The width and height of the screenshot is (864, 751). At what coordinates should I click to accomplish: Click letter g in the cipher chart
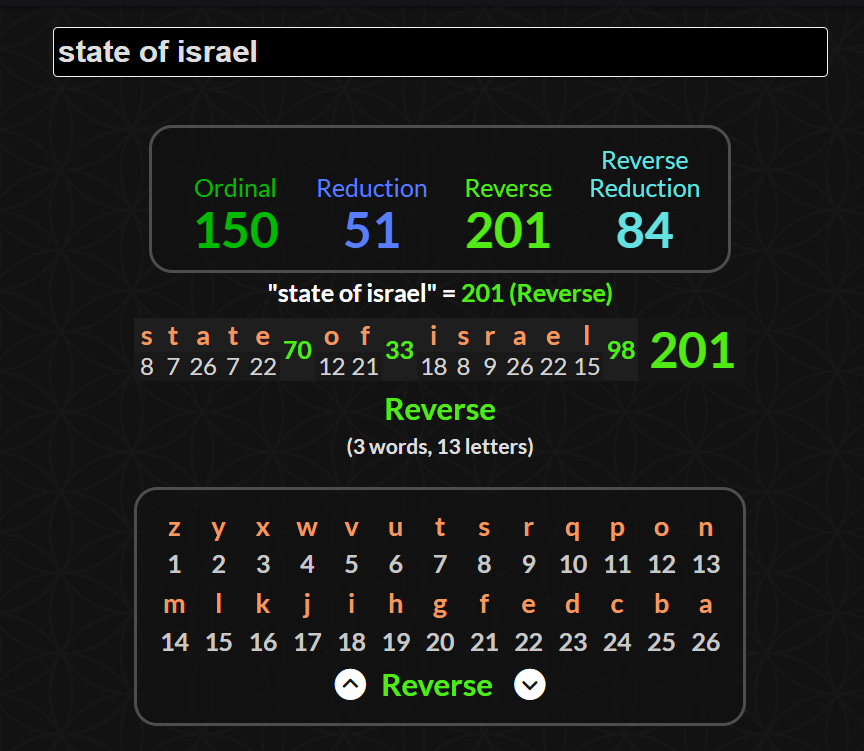pyautogui.click(x=440, y=606)
